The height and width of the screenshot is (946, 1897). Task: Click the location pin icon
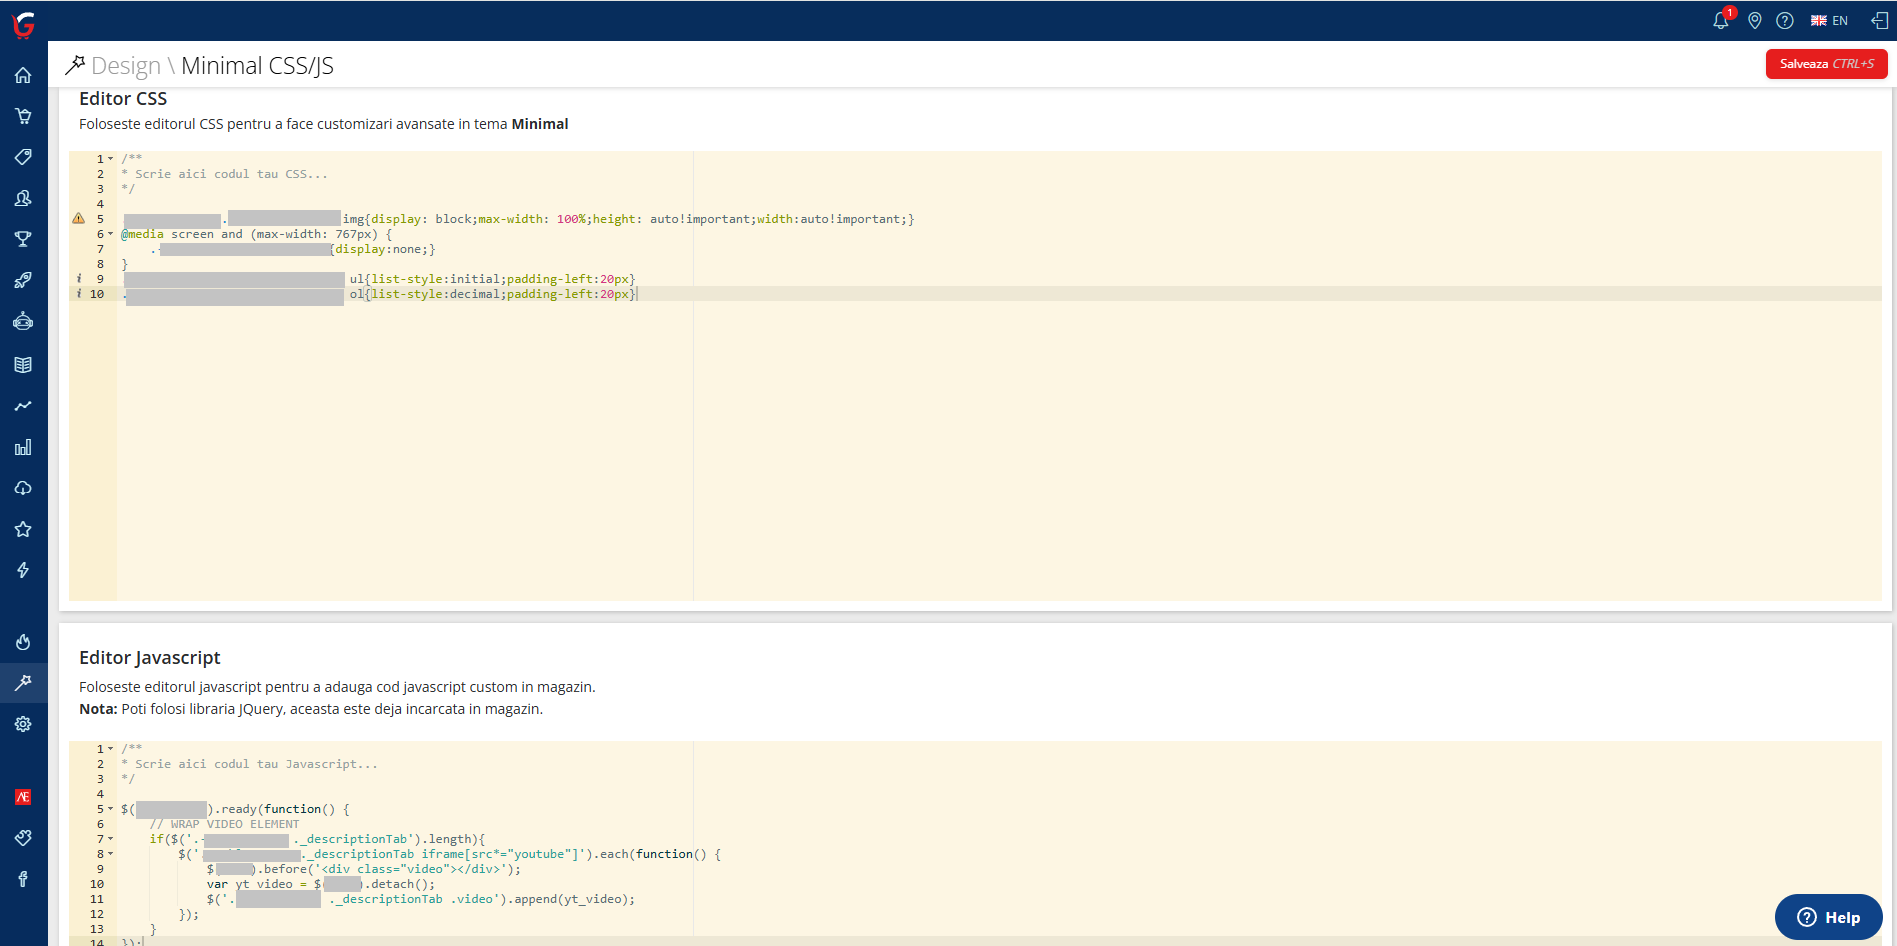(x=1754, y=21)
